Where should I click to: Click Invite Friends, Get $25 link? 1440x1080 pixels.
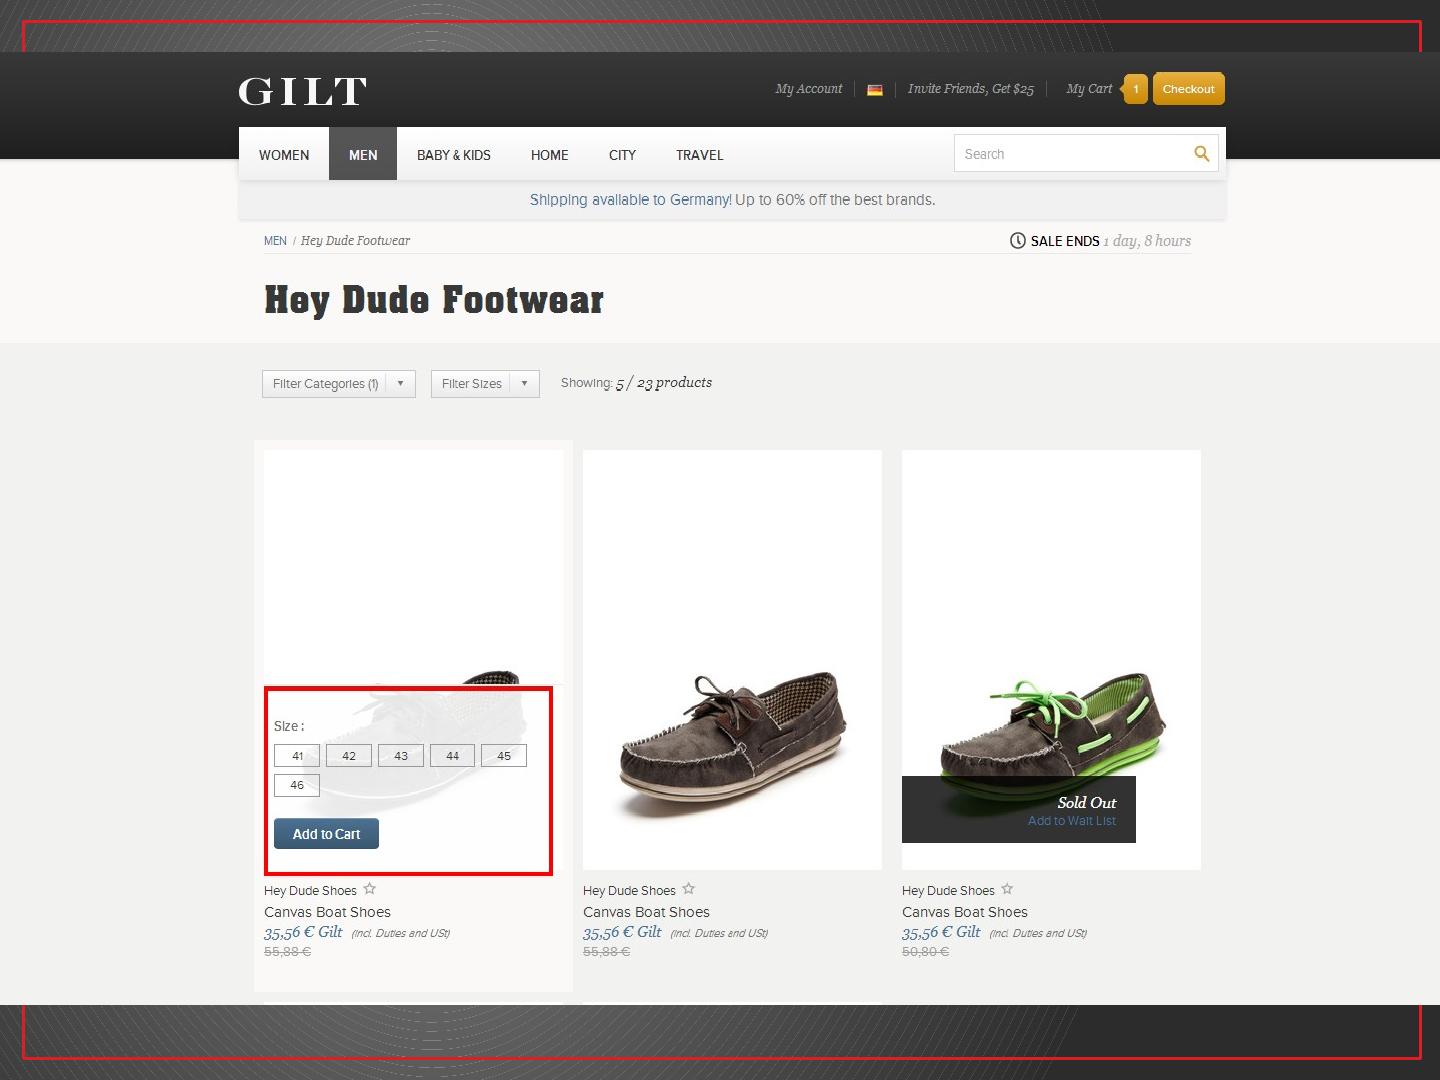(x=971, y=89)
